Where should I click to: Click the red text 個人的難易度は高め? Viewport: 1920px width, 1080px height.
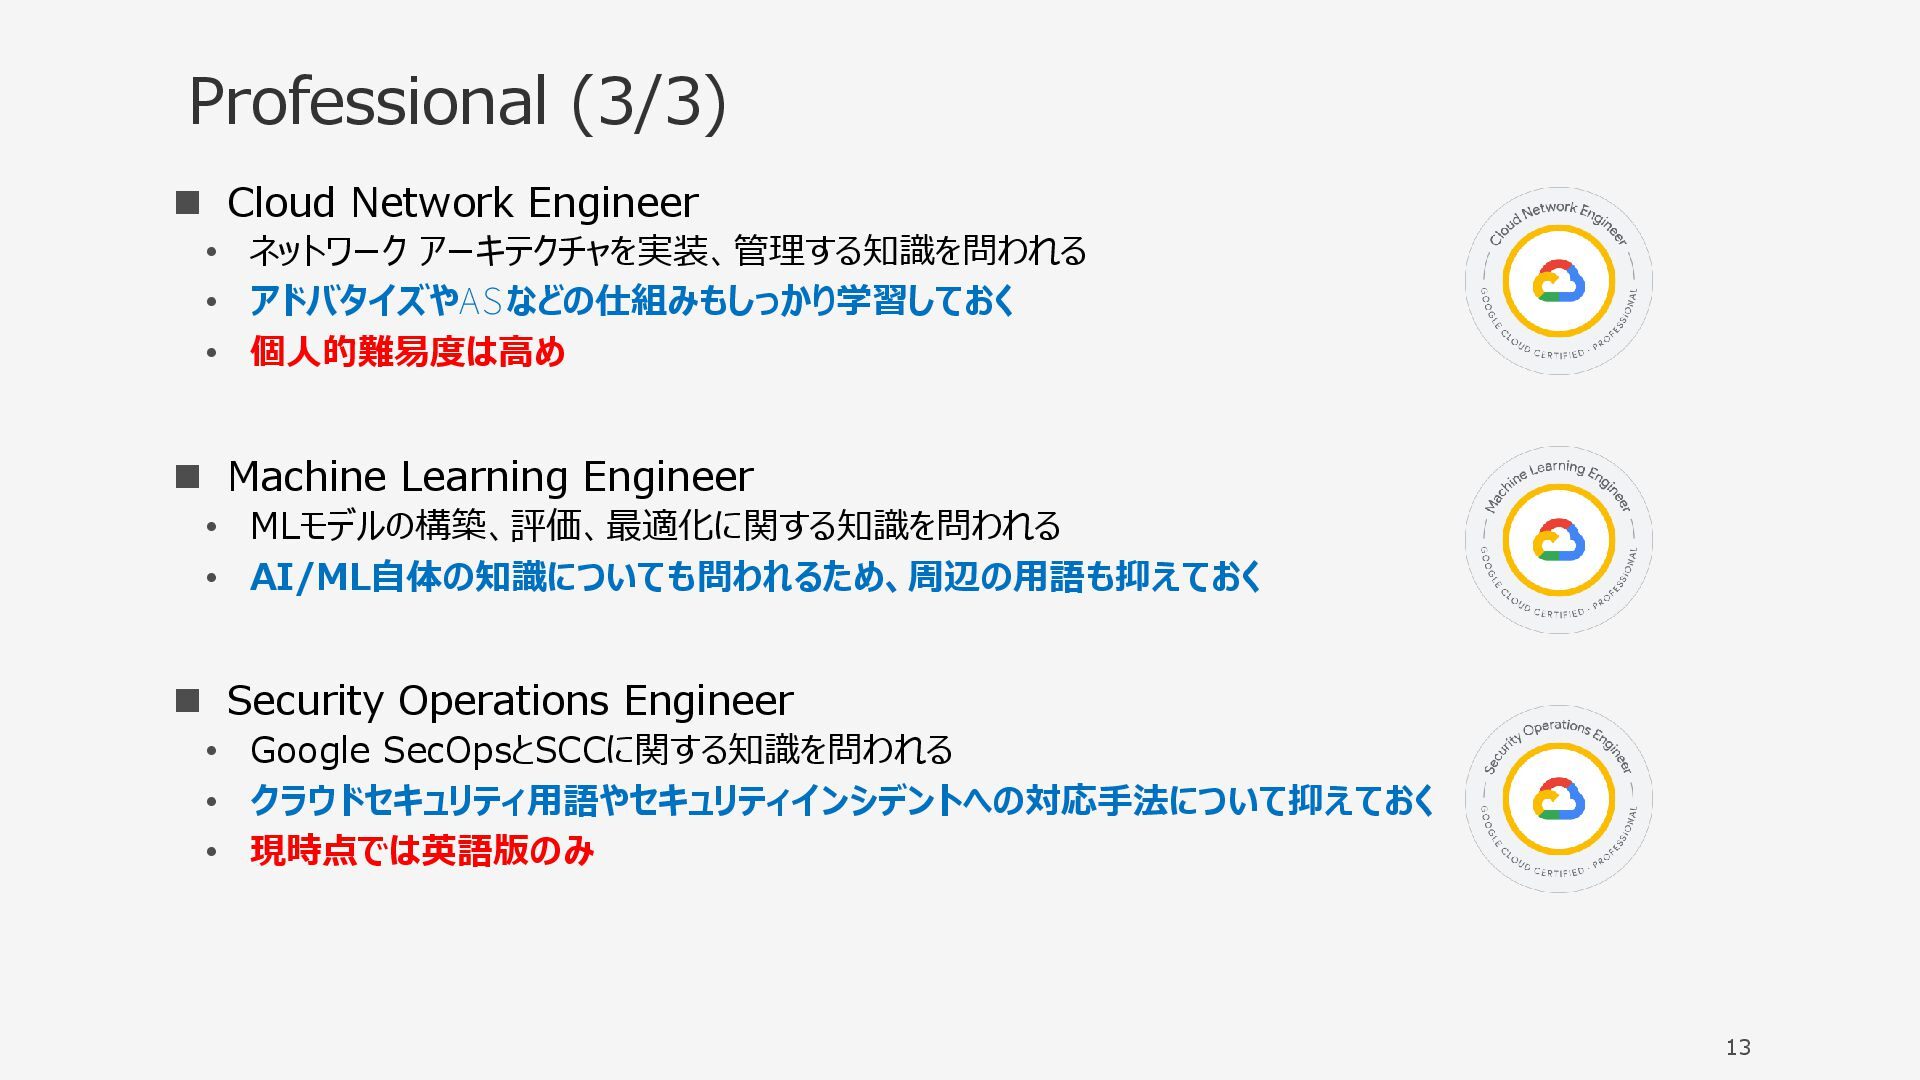click(408, 351)
